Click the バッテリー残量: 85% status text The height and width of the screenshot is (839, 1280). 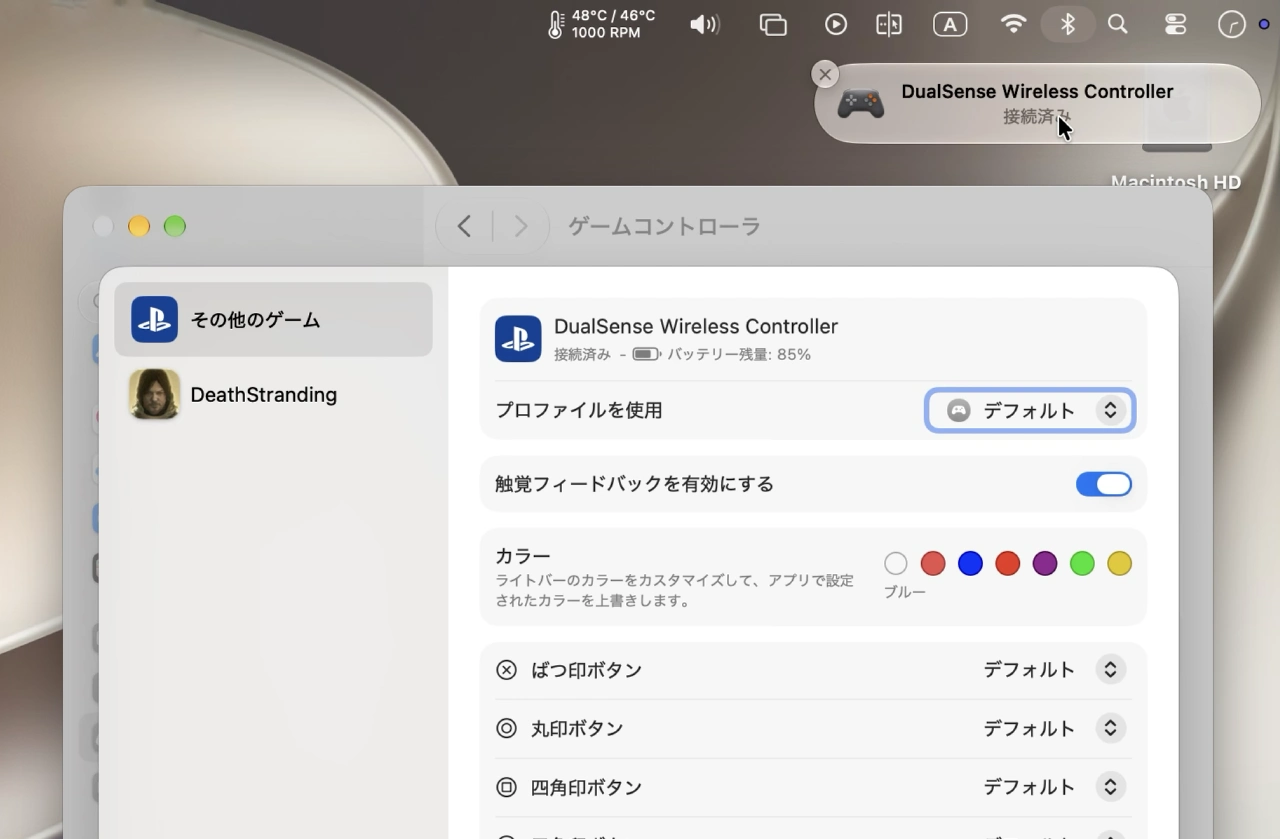pyautogui.click(x=739, y=354)
